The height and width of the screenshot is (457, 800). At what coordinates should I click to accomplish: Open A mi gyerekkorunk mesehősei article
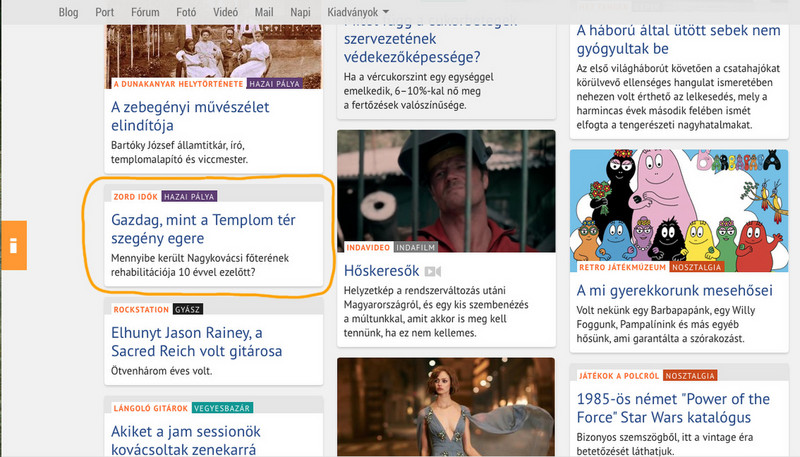(x=674, y=291)
